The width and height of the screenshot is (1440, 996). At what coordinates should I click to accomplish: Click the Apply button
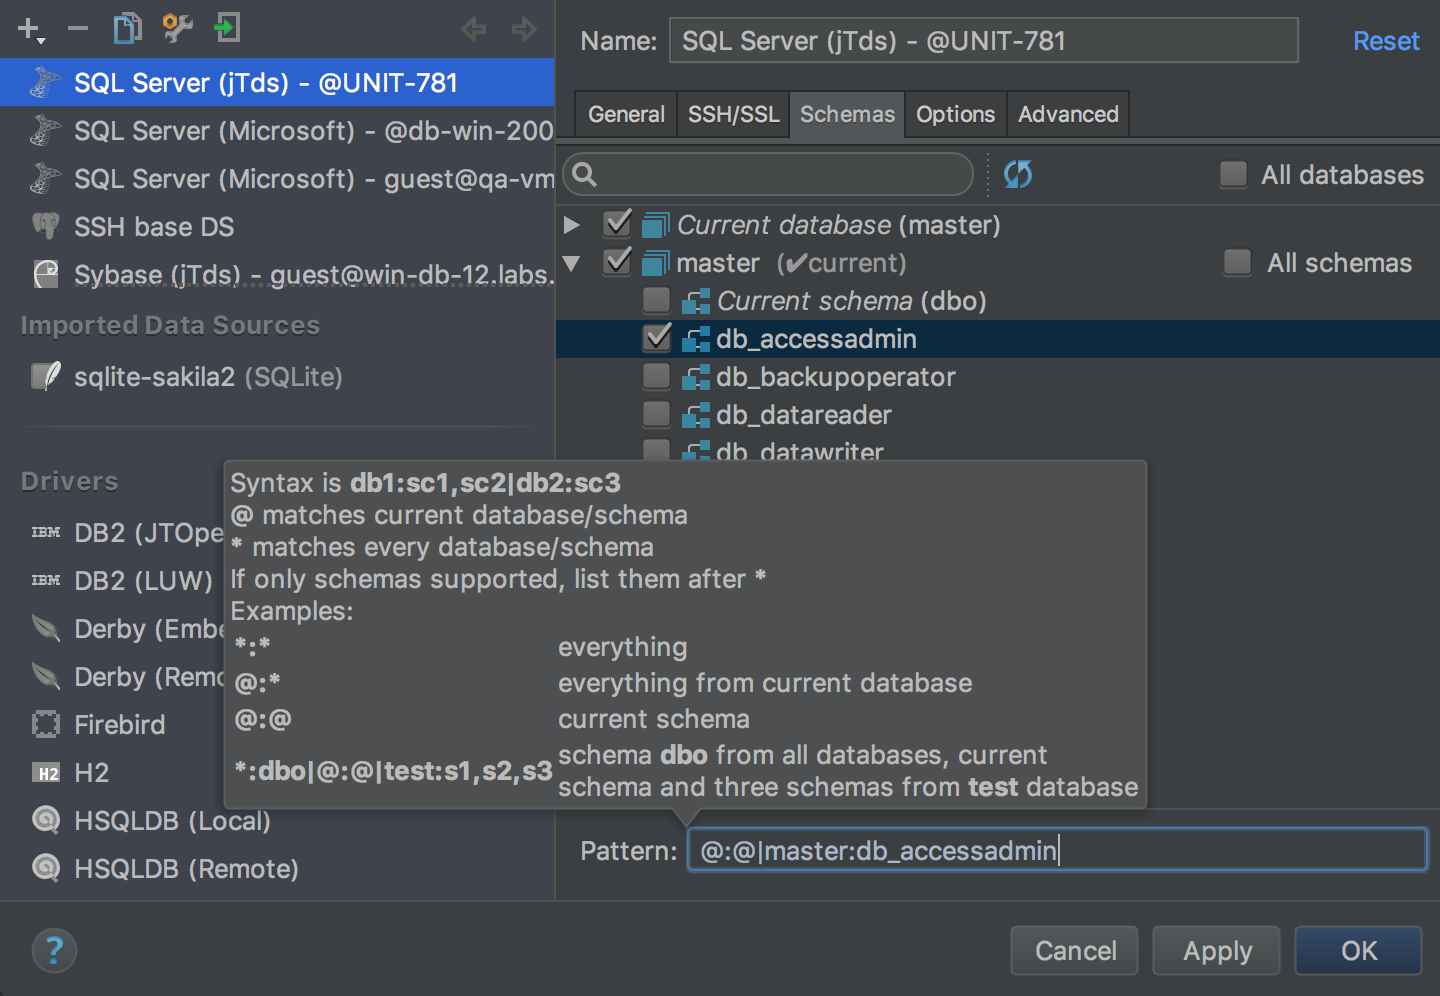(x=1217, y=950)
